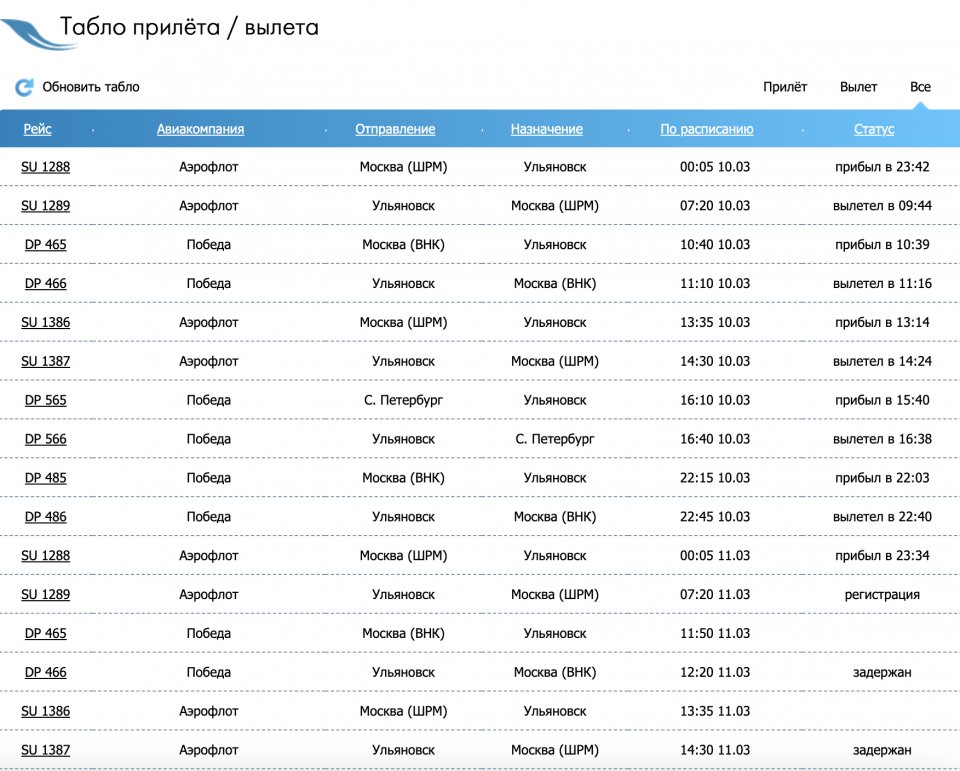
Task: Switch to the 'Вылет' departures tab
Action: coord(858,87)
